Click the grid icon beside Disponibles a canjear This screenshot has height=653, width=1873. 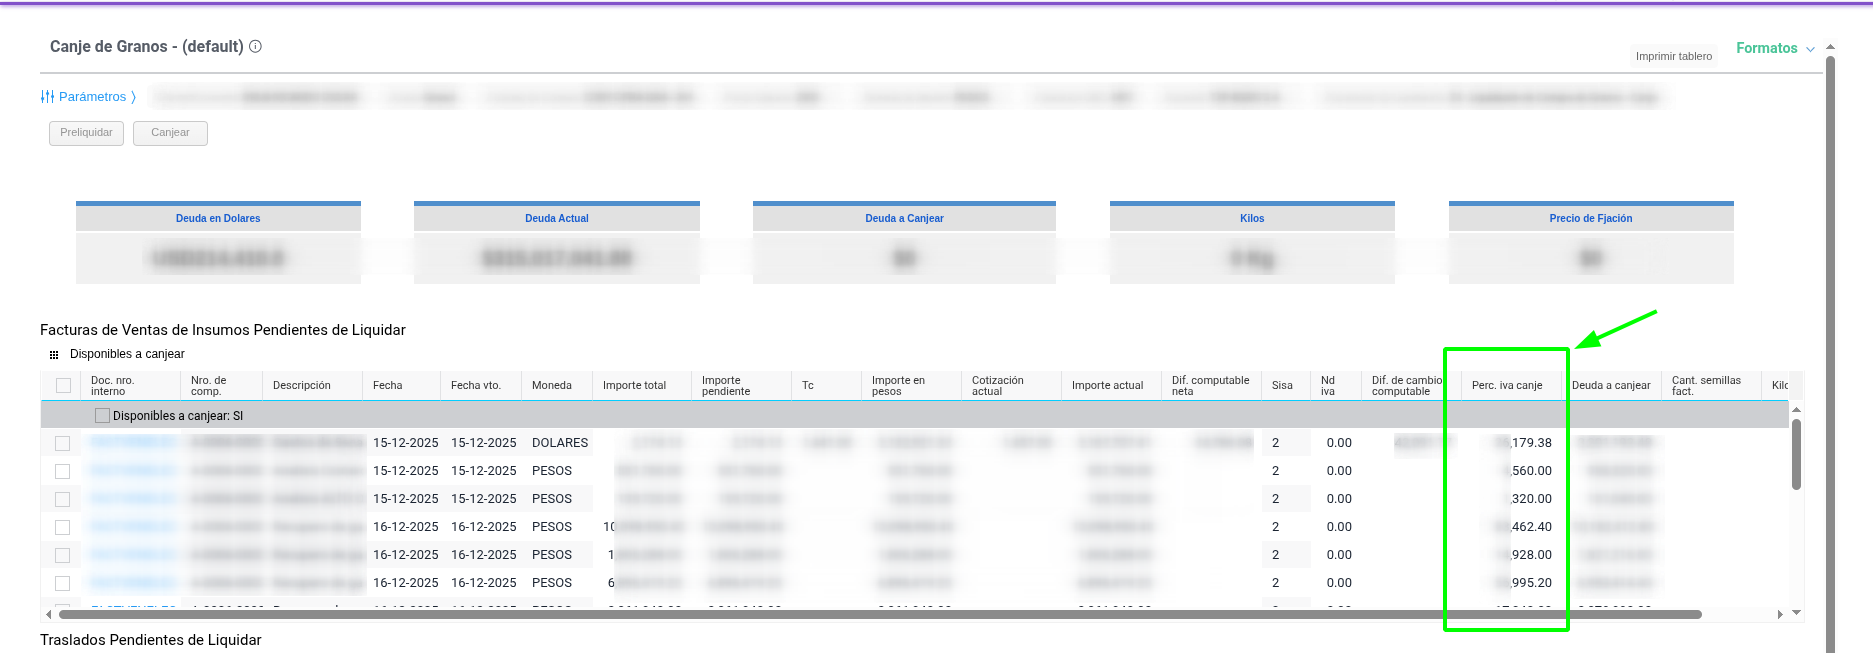(54, 355)
